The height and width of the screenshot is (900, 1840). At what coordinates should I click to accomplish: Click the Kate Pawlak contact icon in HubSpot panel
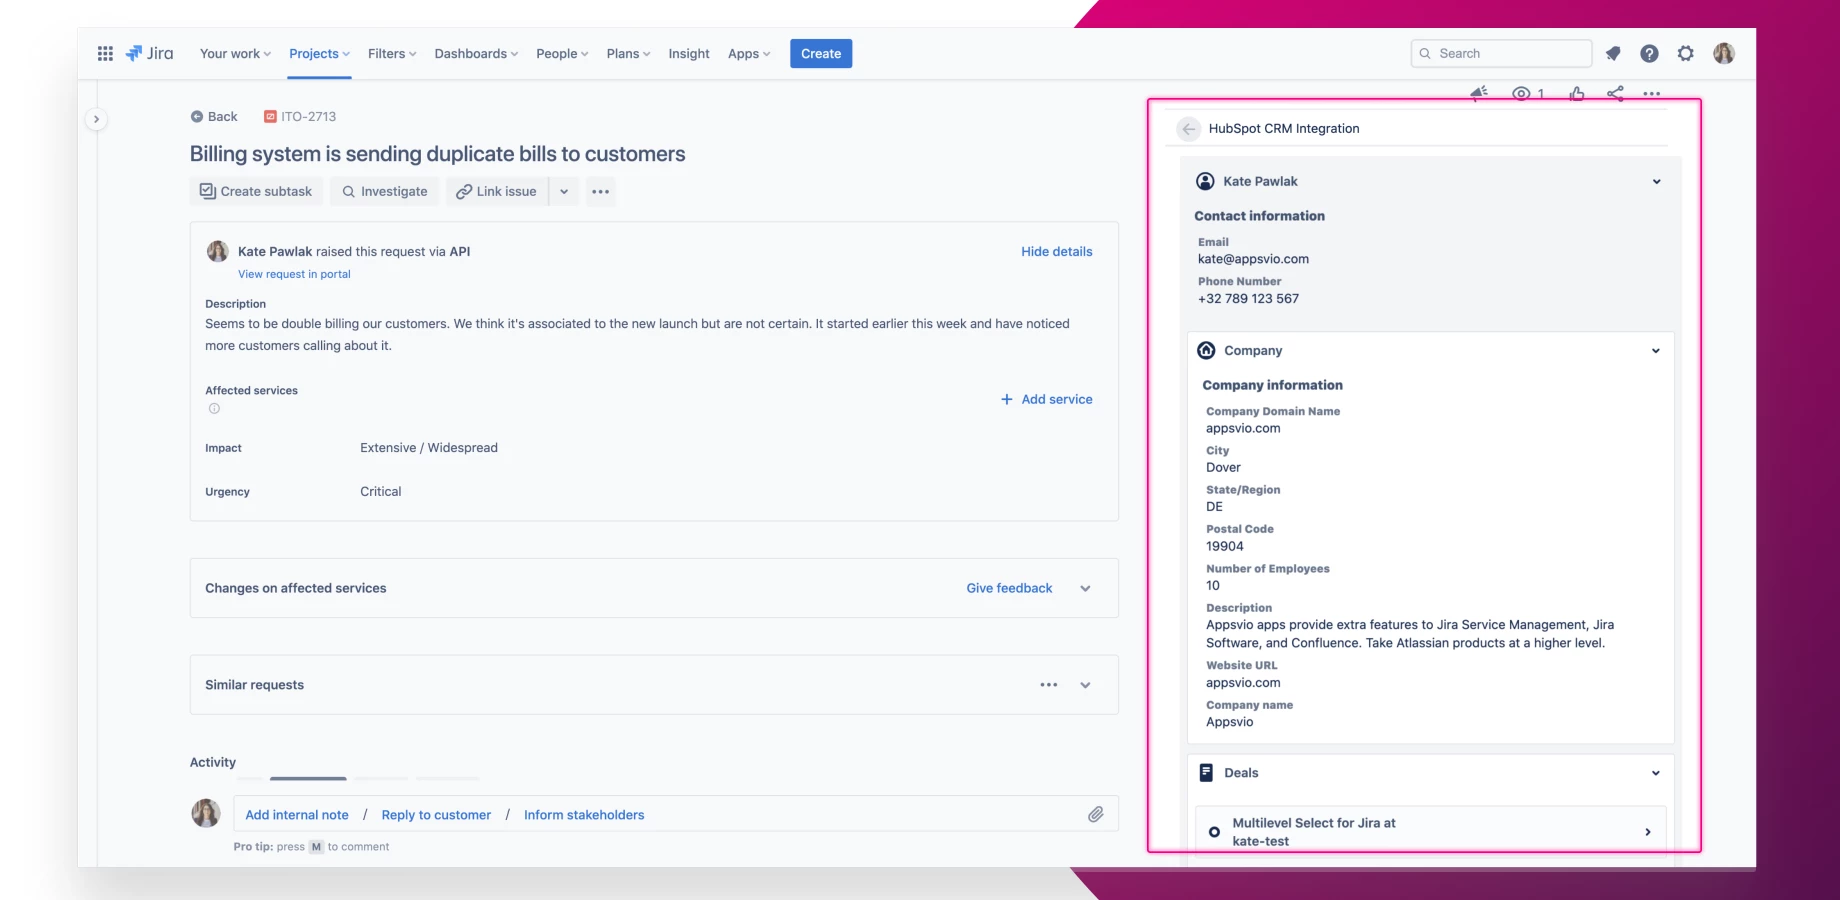[1206, 181]
